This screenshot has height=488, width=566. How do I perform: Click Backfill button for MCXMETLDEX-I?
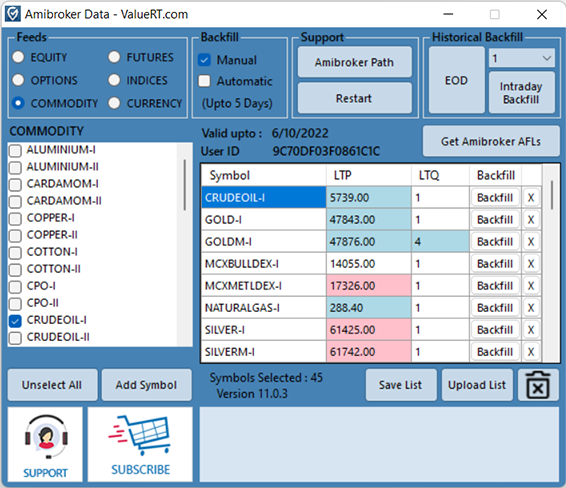coord(495,286)
